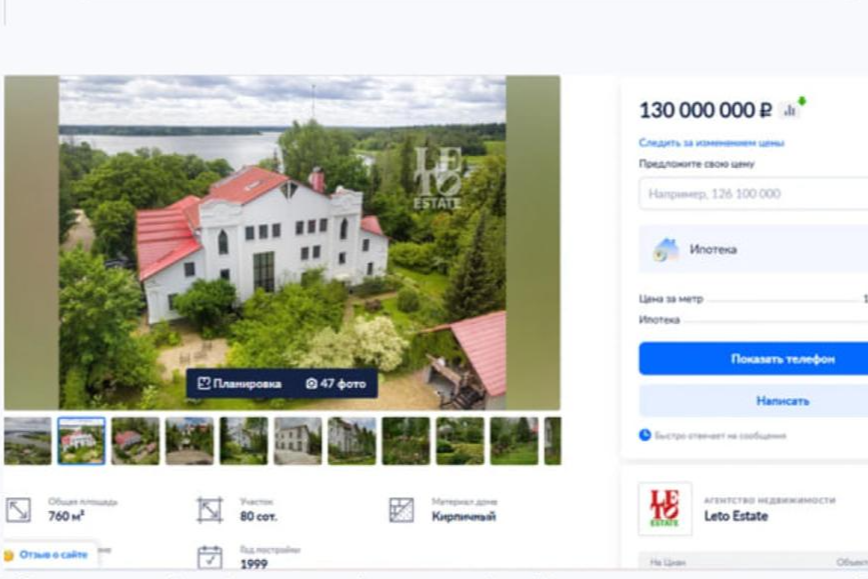Open the Ипотека mortgage panel
868x579 pixels.
coord(753,249)
